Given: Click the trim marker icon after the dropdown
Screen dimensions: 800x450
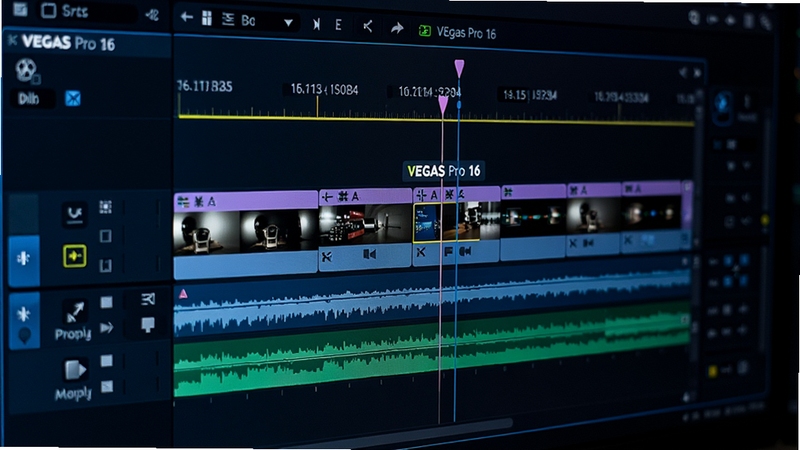Looking at the screenshot, I should (316, 24).
